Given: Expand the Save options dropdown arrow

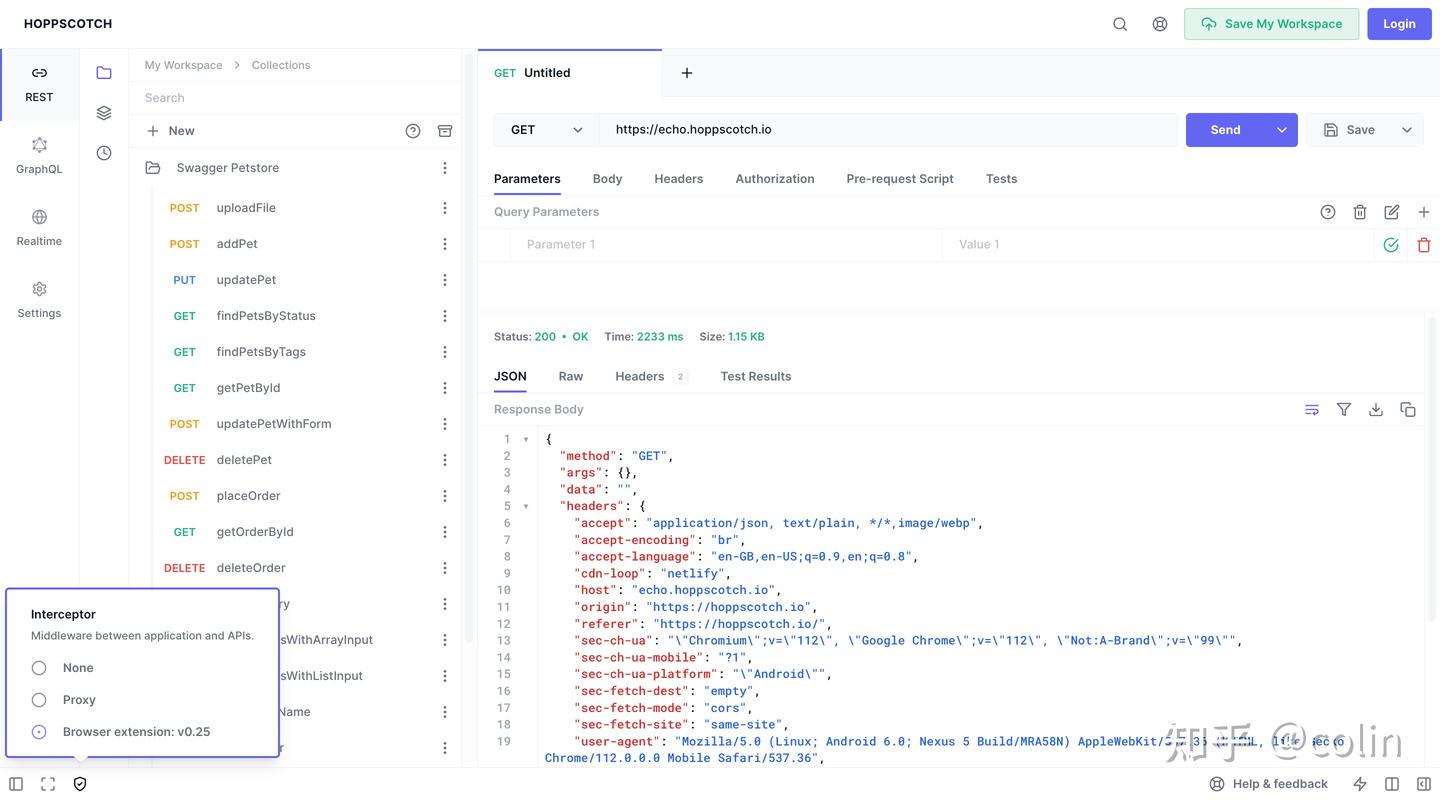Looking at the screenshot, I should [1407, 130].
